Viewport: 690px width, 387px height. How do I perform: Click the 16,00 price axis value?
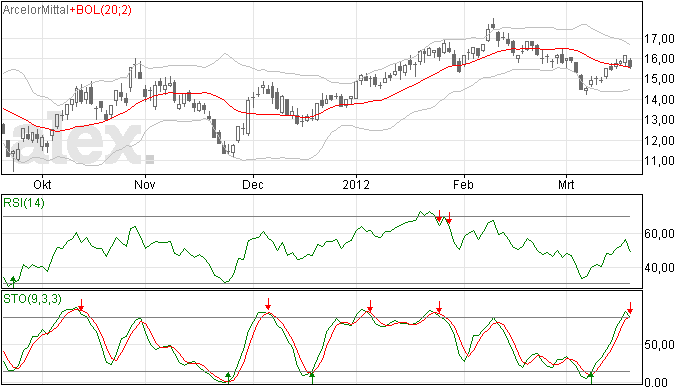660,59
